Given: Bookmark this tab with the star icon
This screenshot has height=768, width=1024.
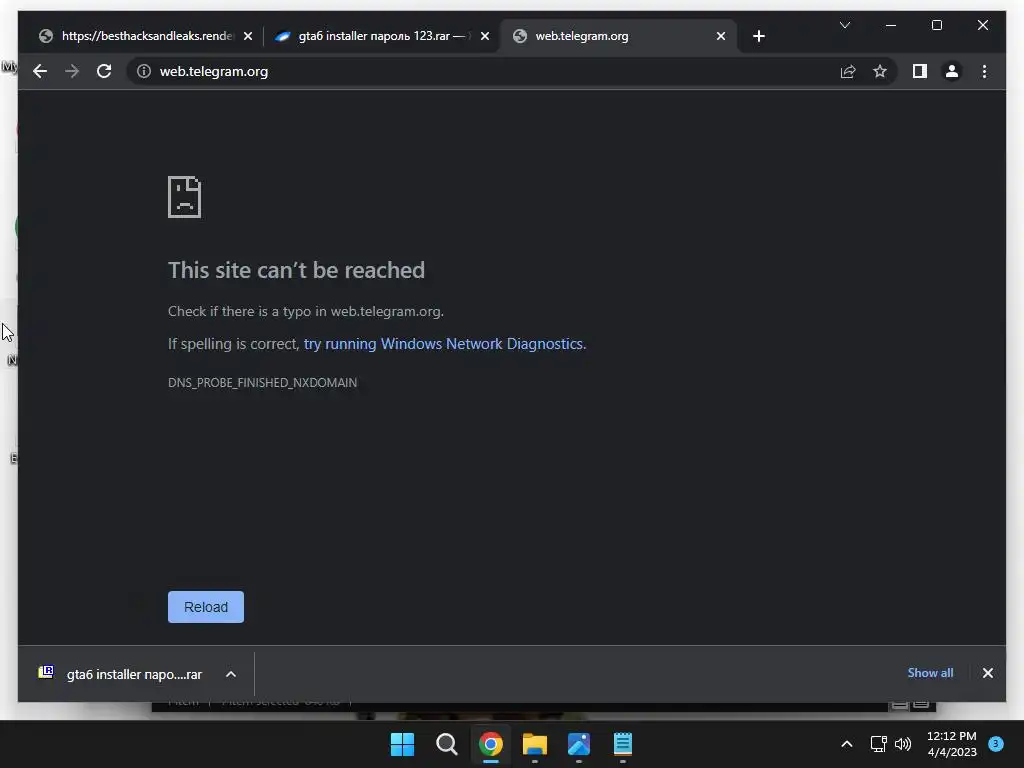Looking at the screenshot, I should (880, 71).
